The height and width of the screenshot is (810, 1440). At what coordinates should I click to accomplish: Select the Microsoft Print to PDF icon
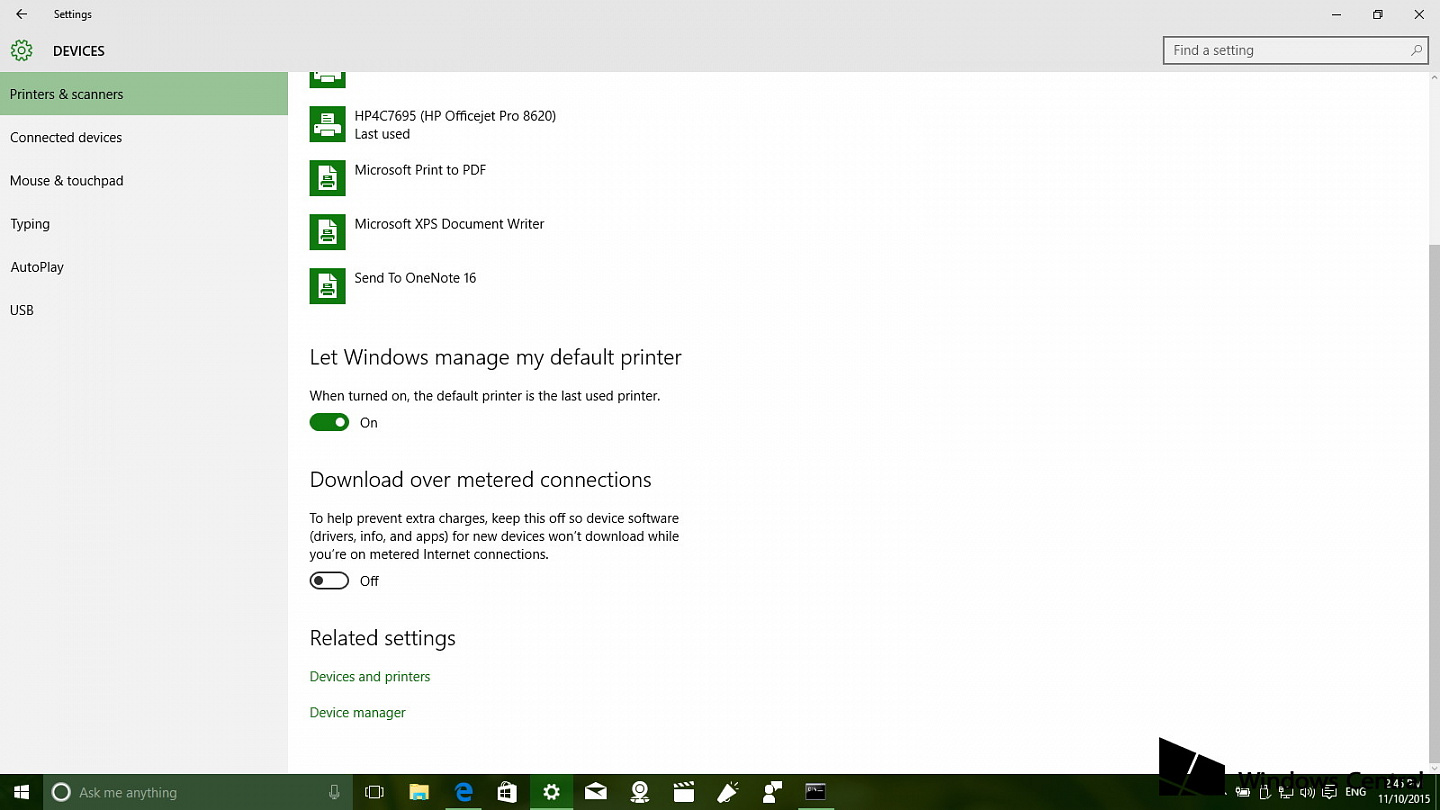pyautogui.click(x=327, y=178)
